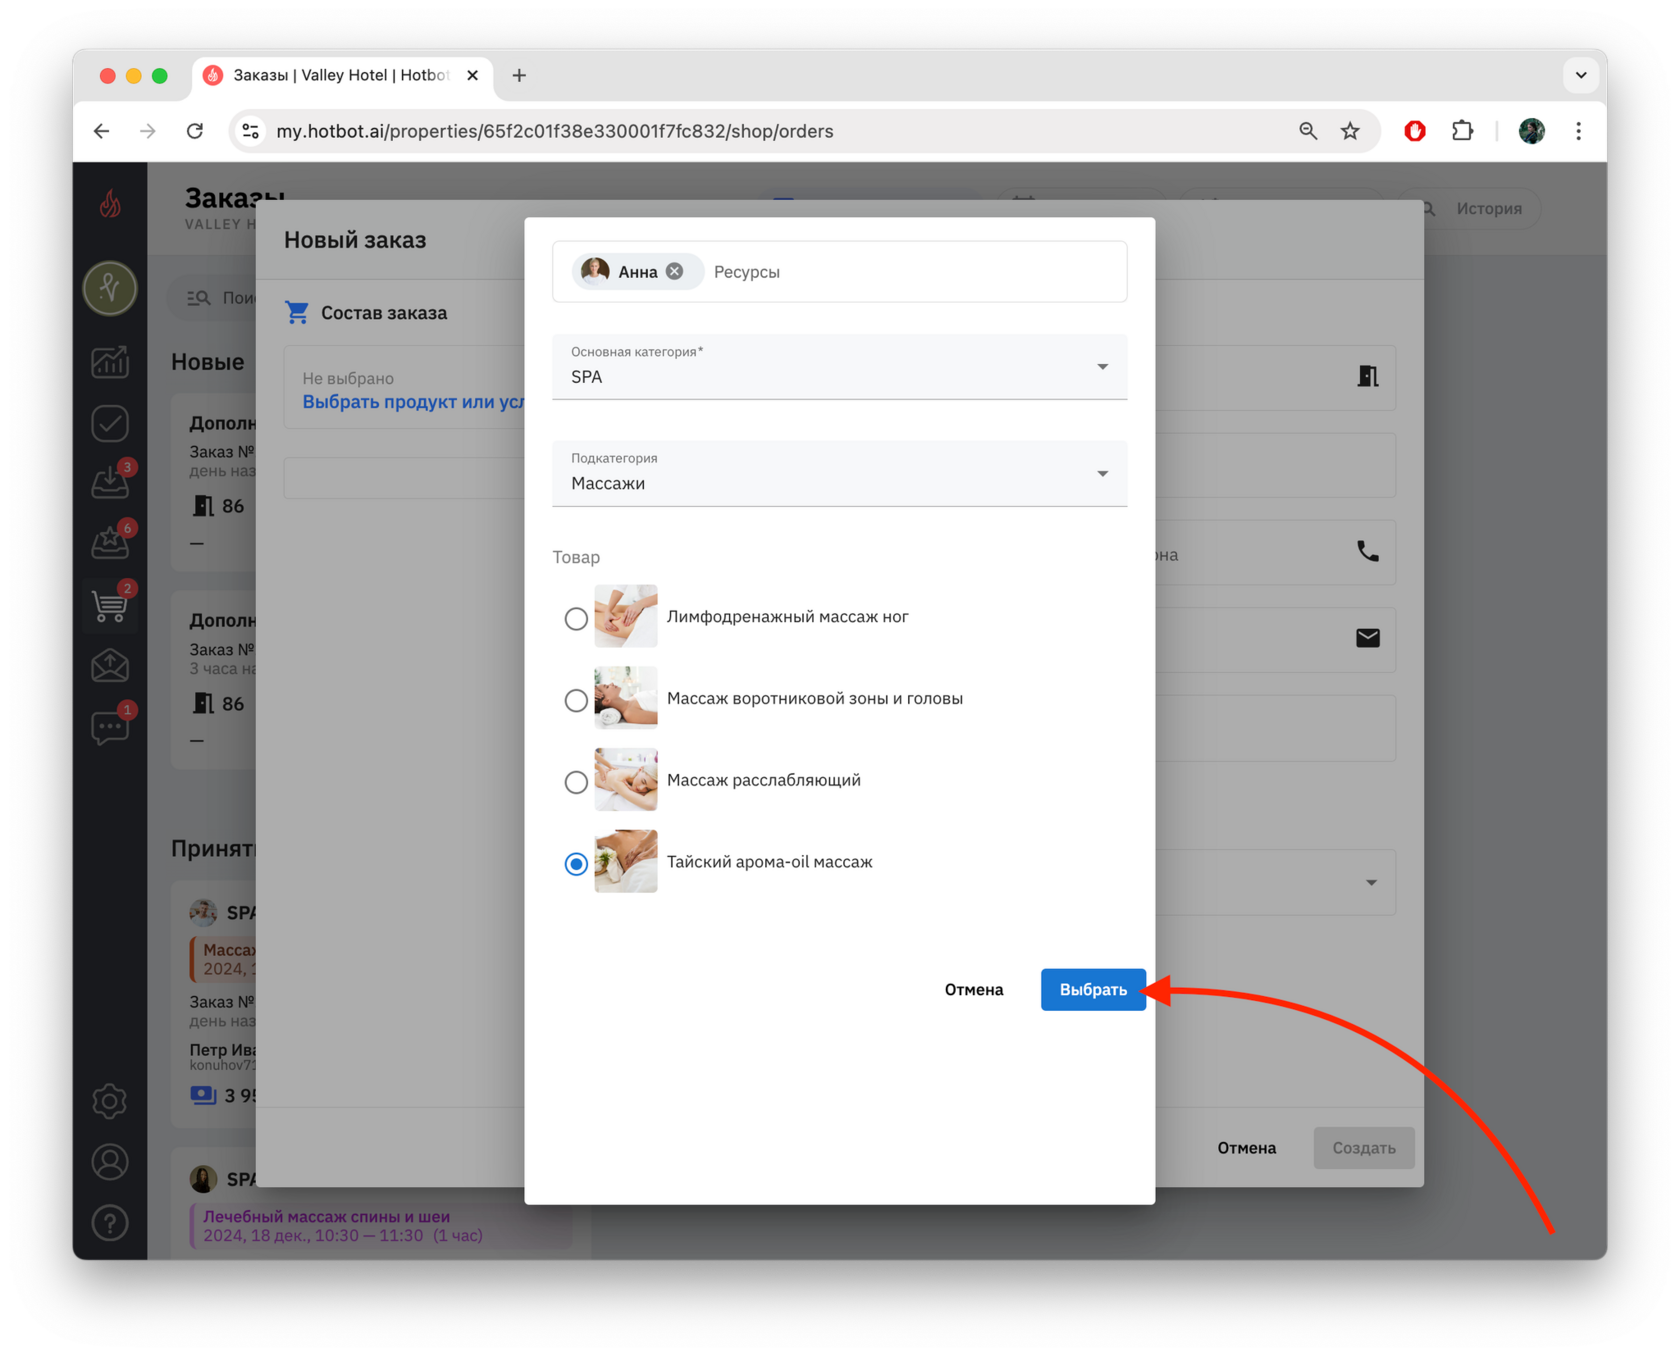
Task: Open the tasks checkmark icon in sidebar
Action: coord(110,423)
